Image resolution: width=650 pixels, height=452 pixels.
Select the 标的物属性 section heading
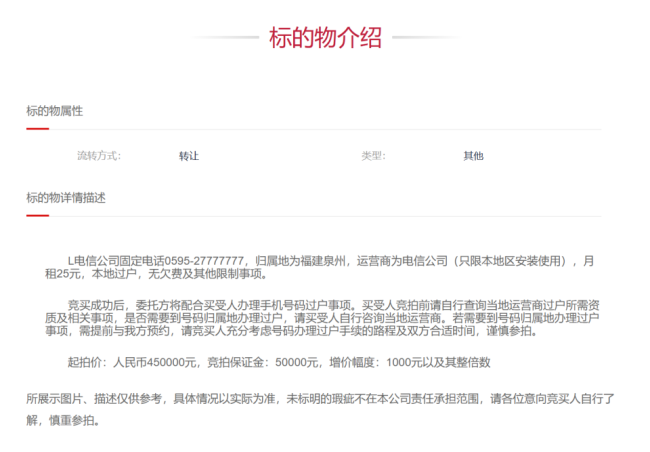coord(54,110)
